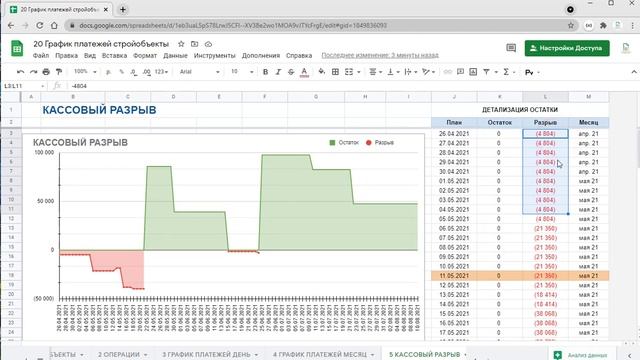
Task: Star the document title
Action: 181,44
